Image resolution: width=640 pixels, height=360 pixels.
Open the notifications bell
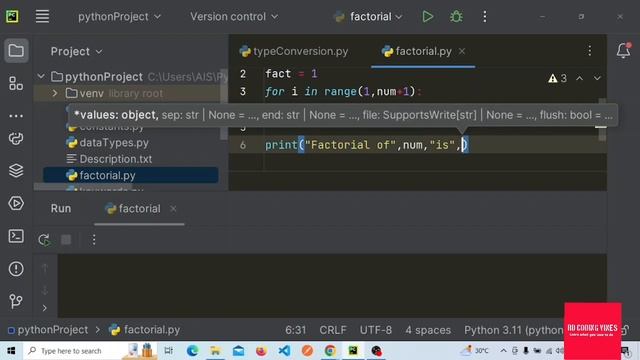click(x=623, y=51)
